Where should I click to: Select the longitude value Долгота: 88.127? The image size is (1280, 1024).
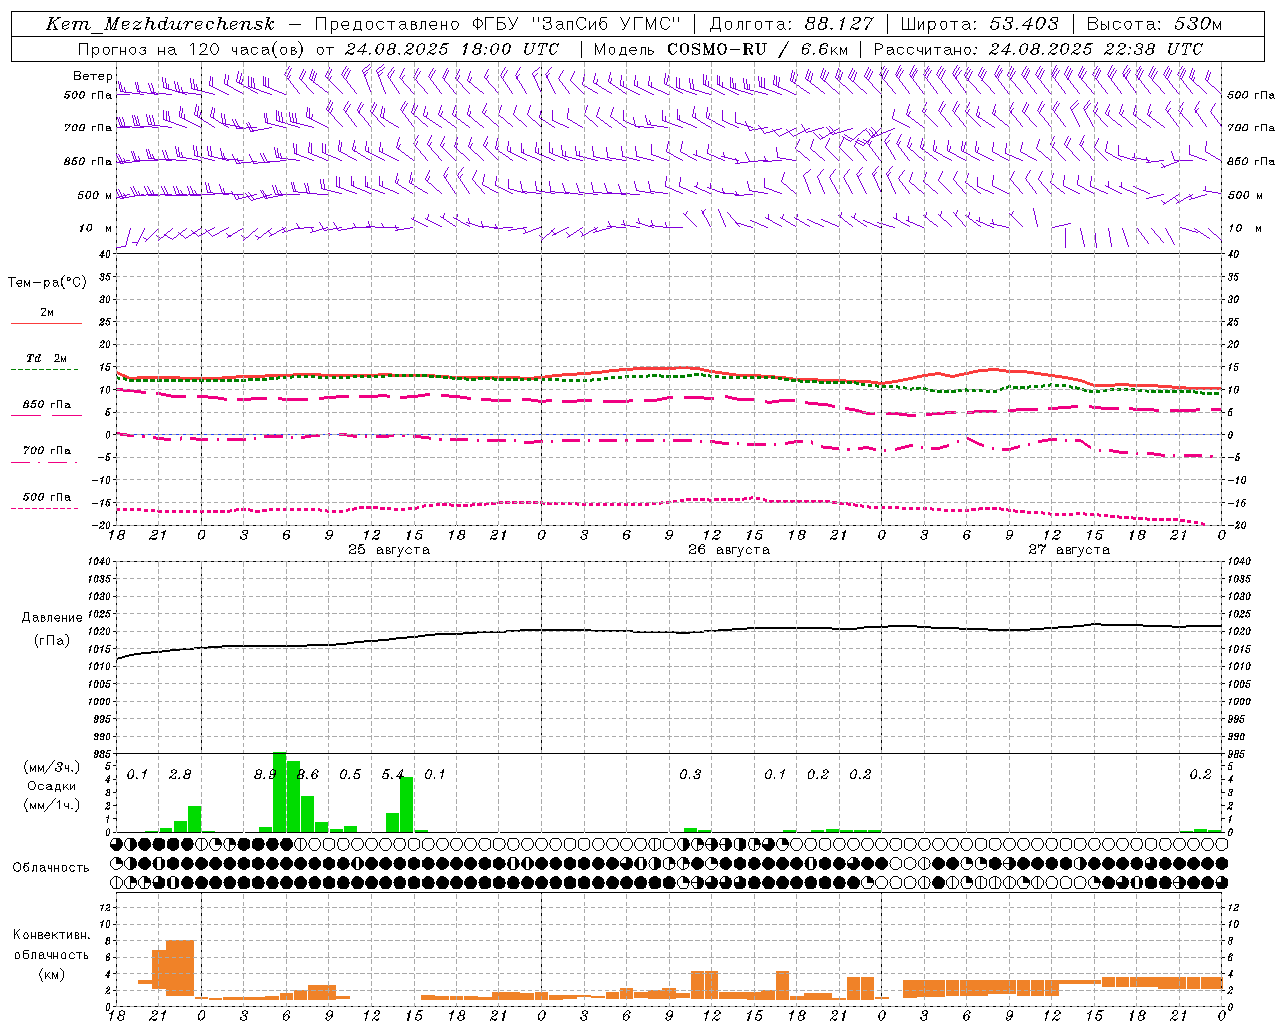point(791,24)
